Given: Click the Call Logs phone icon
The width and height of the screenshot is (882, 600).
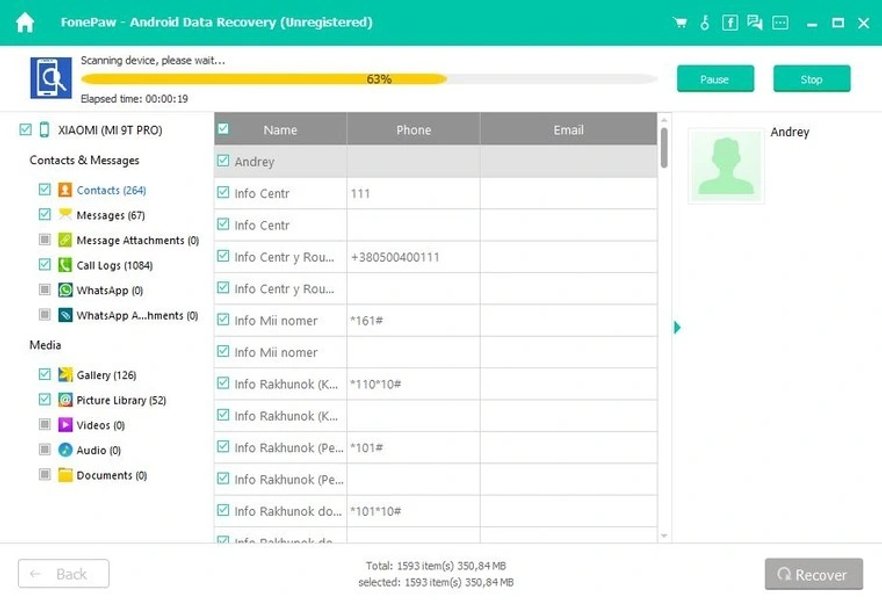Looking at the screenshot, I should (x=65, y=265).
